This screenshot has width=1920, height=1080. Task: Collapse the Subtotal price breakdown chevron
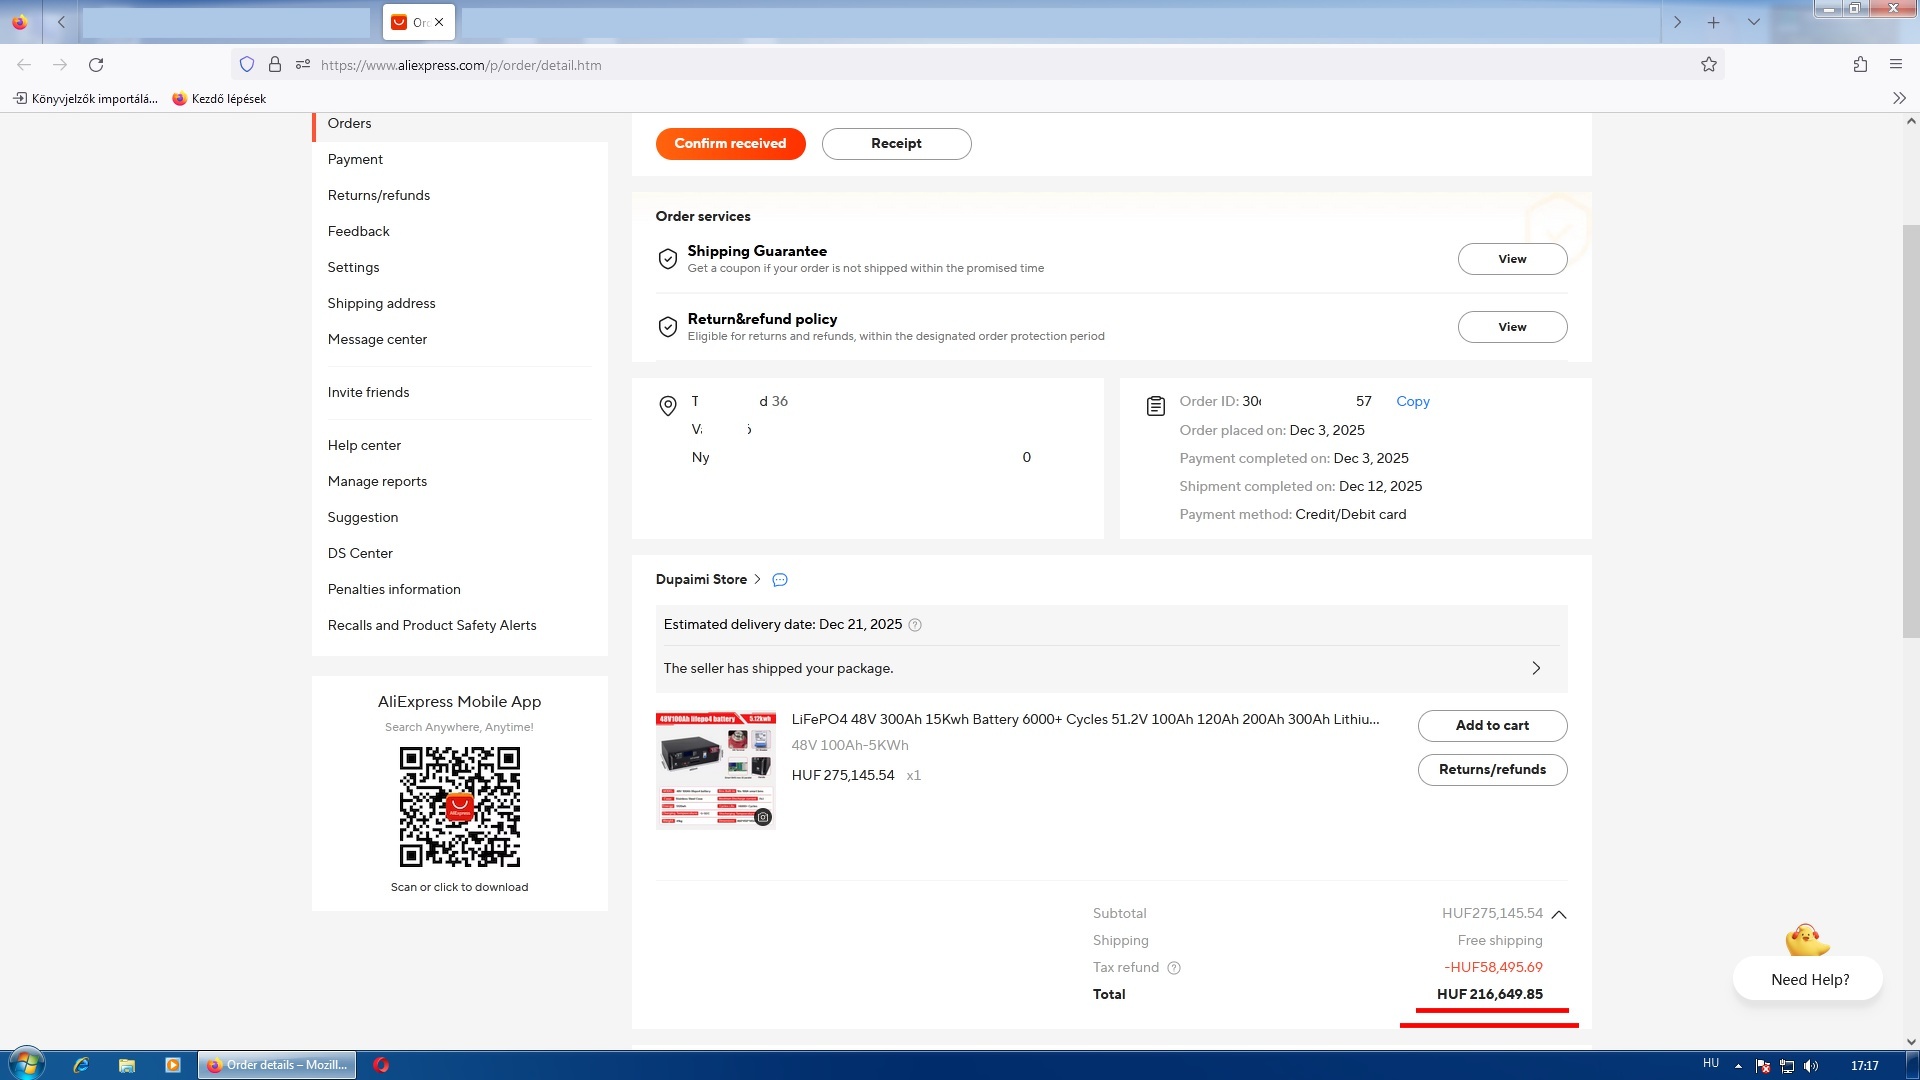tap(1559, 914)
